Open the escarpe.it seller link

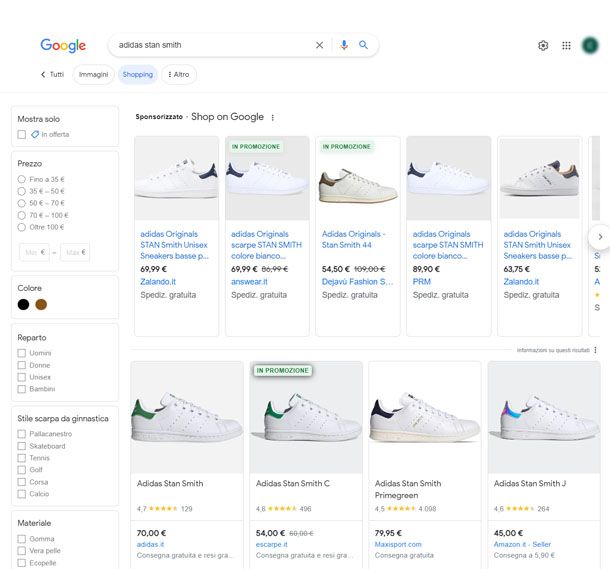272,544
